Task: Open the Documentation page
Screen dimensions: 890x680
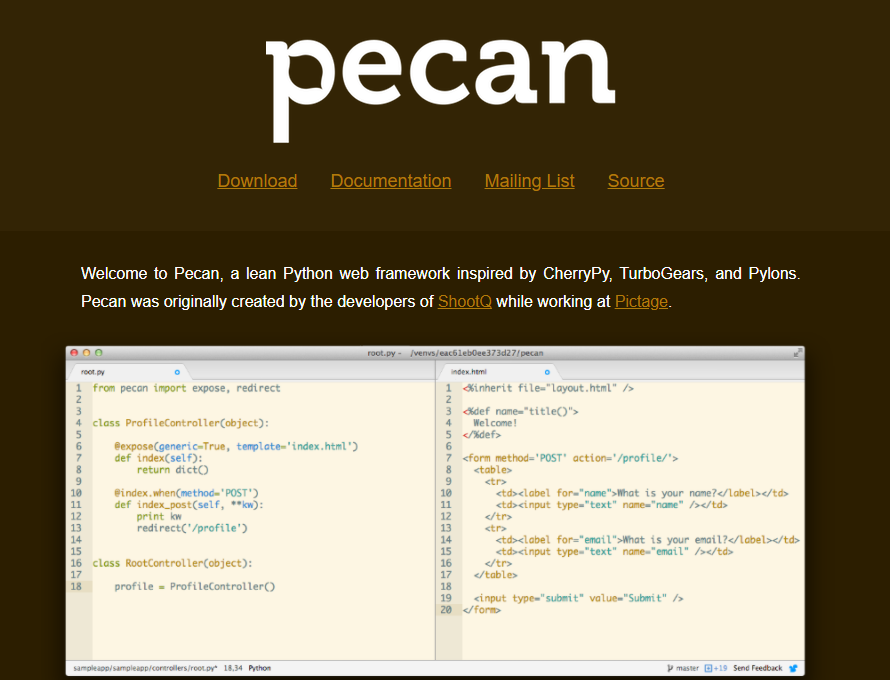Action: [391, 181]
